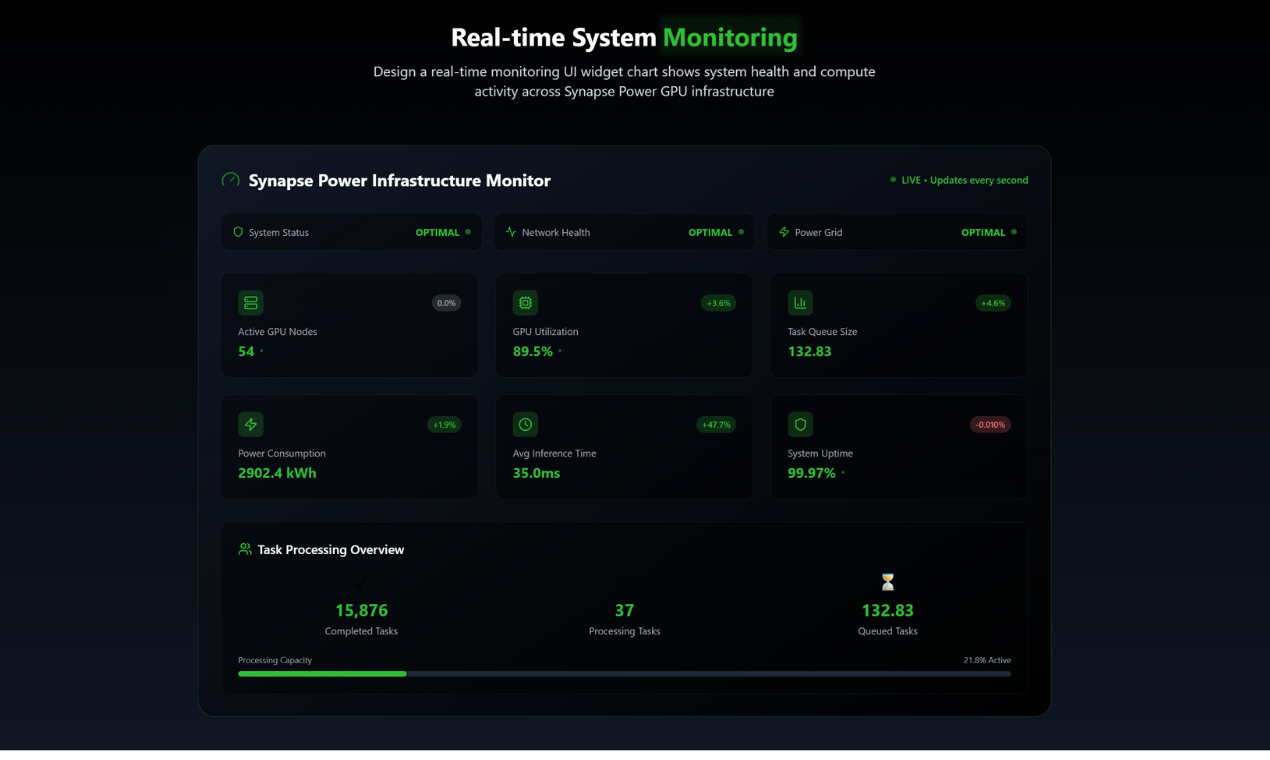Click the Network Health label
Image resolution: width=1270 pixels, height=760 pixels.
(556, 232)
